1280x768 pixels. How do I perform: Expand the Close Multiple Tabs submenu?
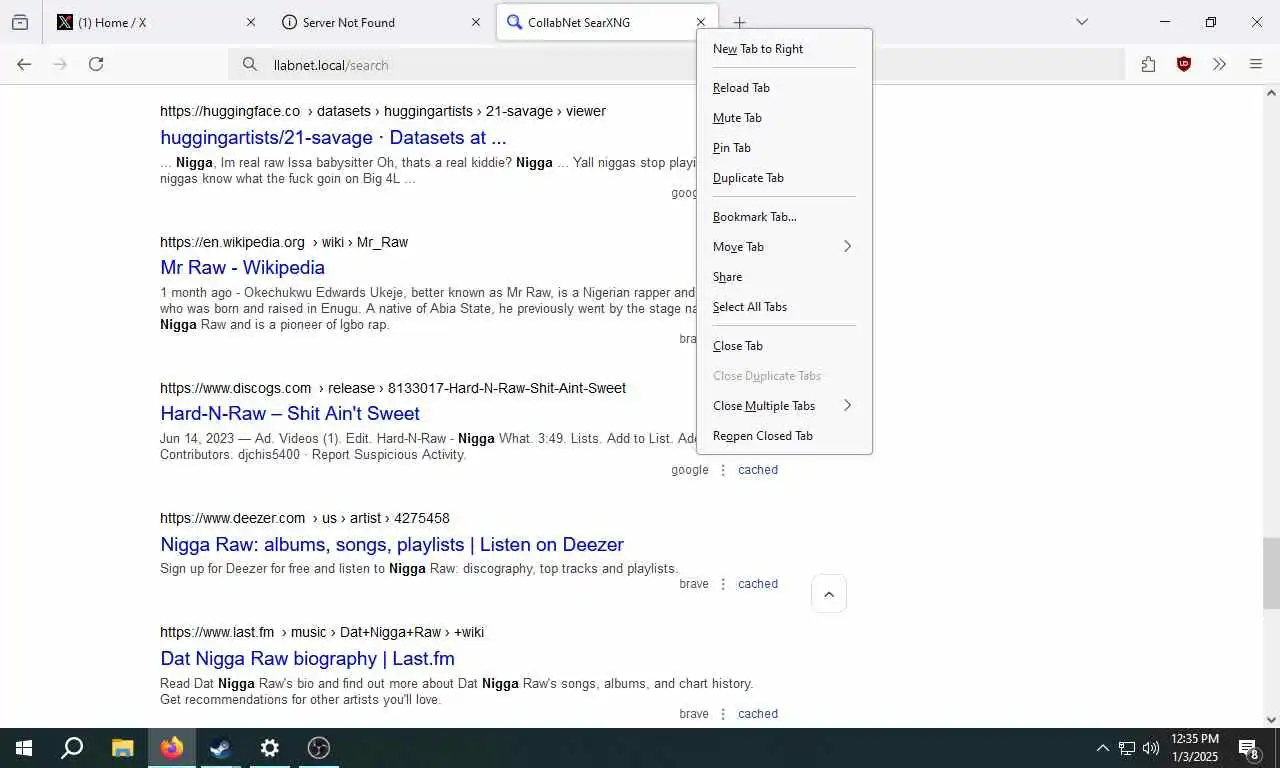[x=784, y=406]
